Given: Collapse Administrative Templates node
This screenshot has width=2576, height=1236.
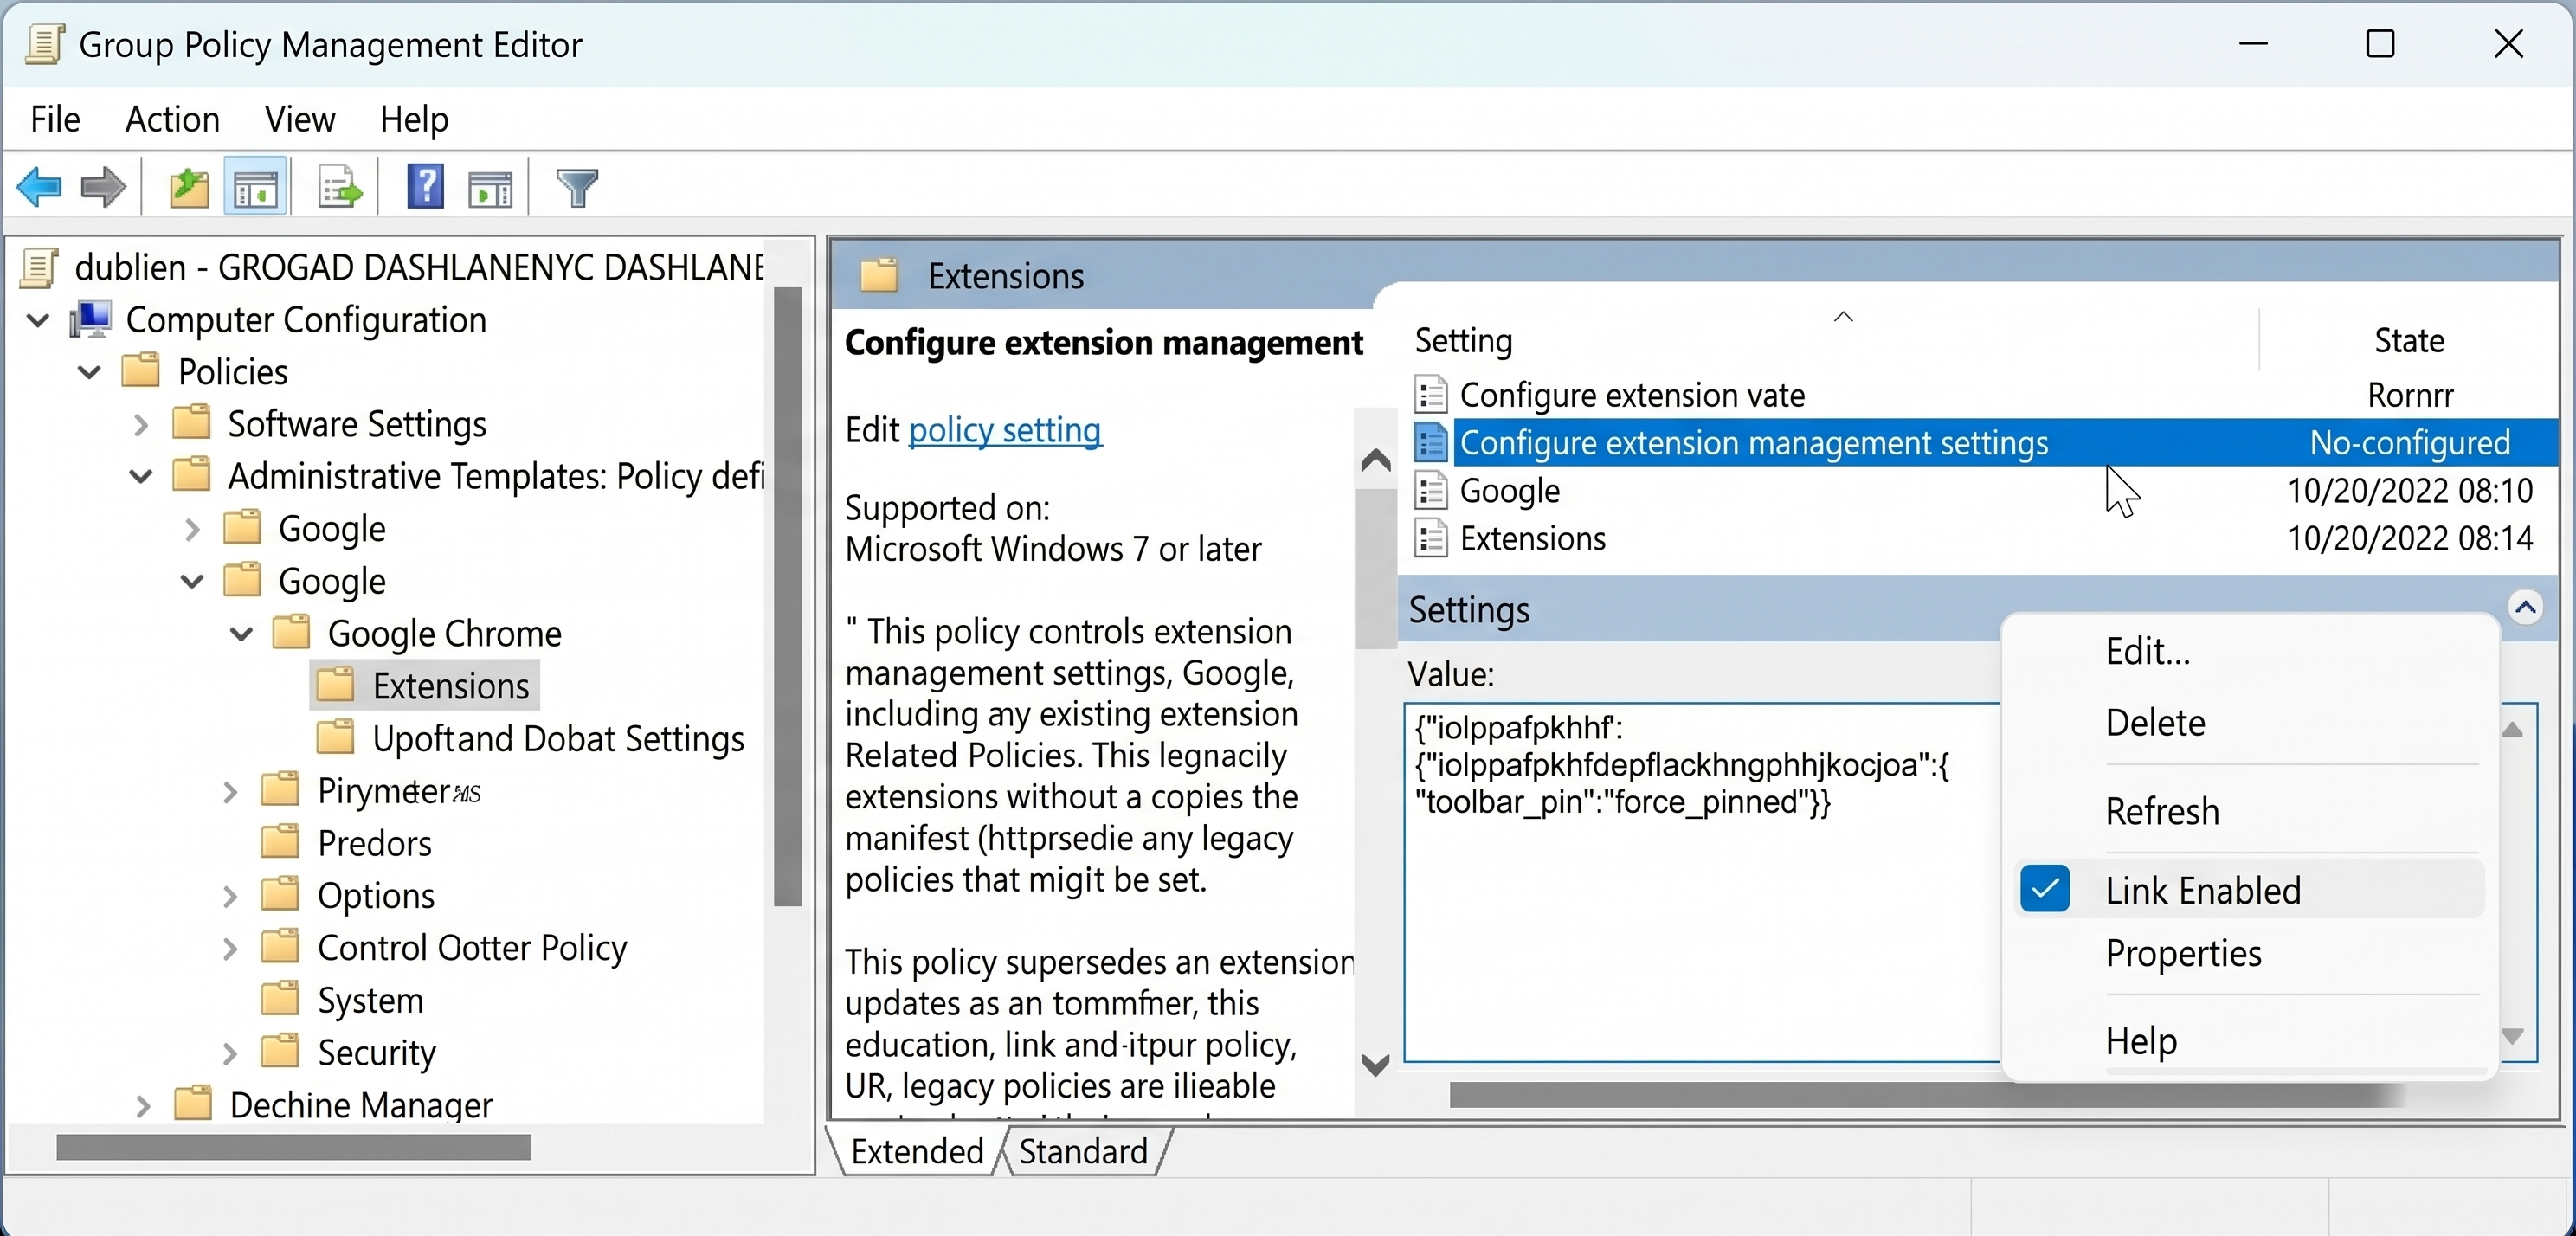Looking at the screenshot, I should [x=141, y=476].
